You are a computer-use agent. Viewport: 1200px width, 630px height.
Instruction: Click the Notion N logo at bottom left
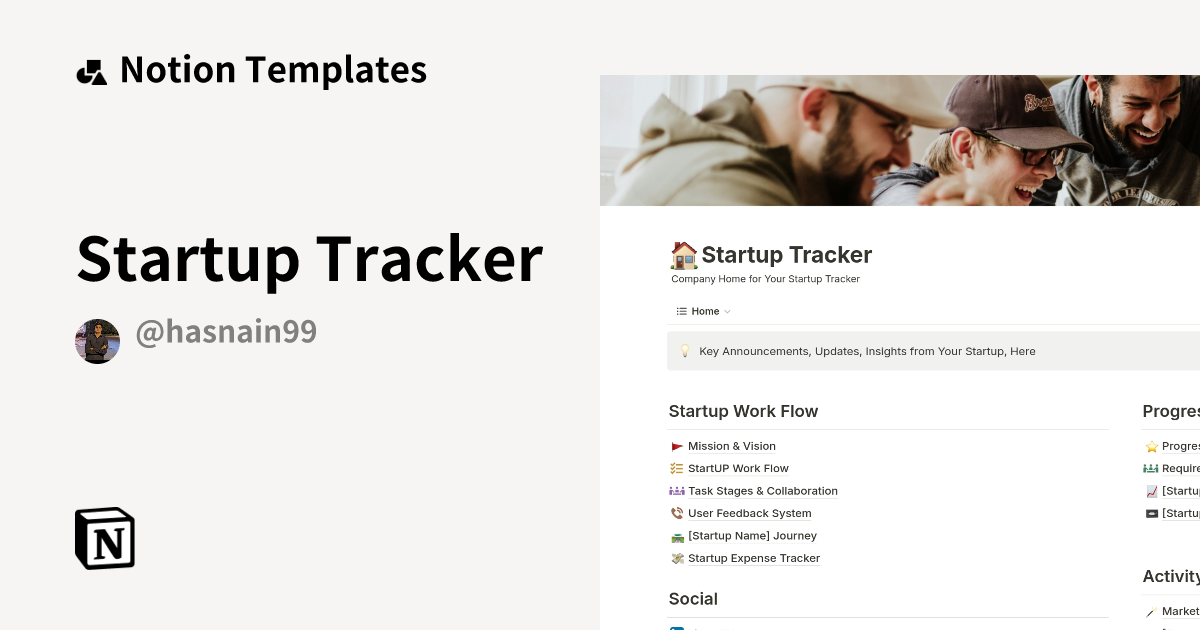point(104,538)
